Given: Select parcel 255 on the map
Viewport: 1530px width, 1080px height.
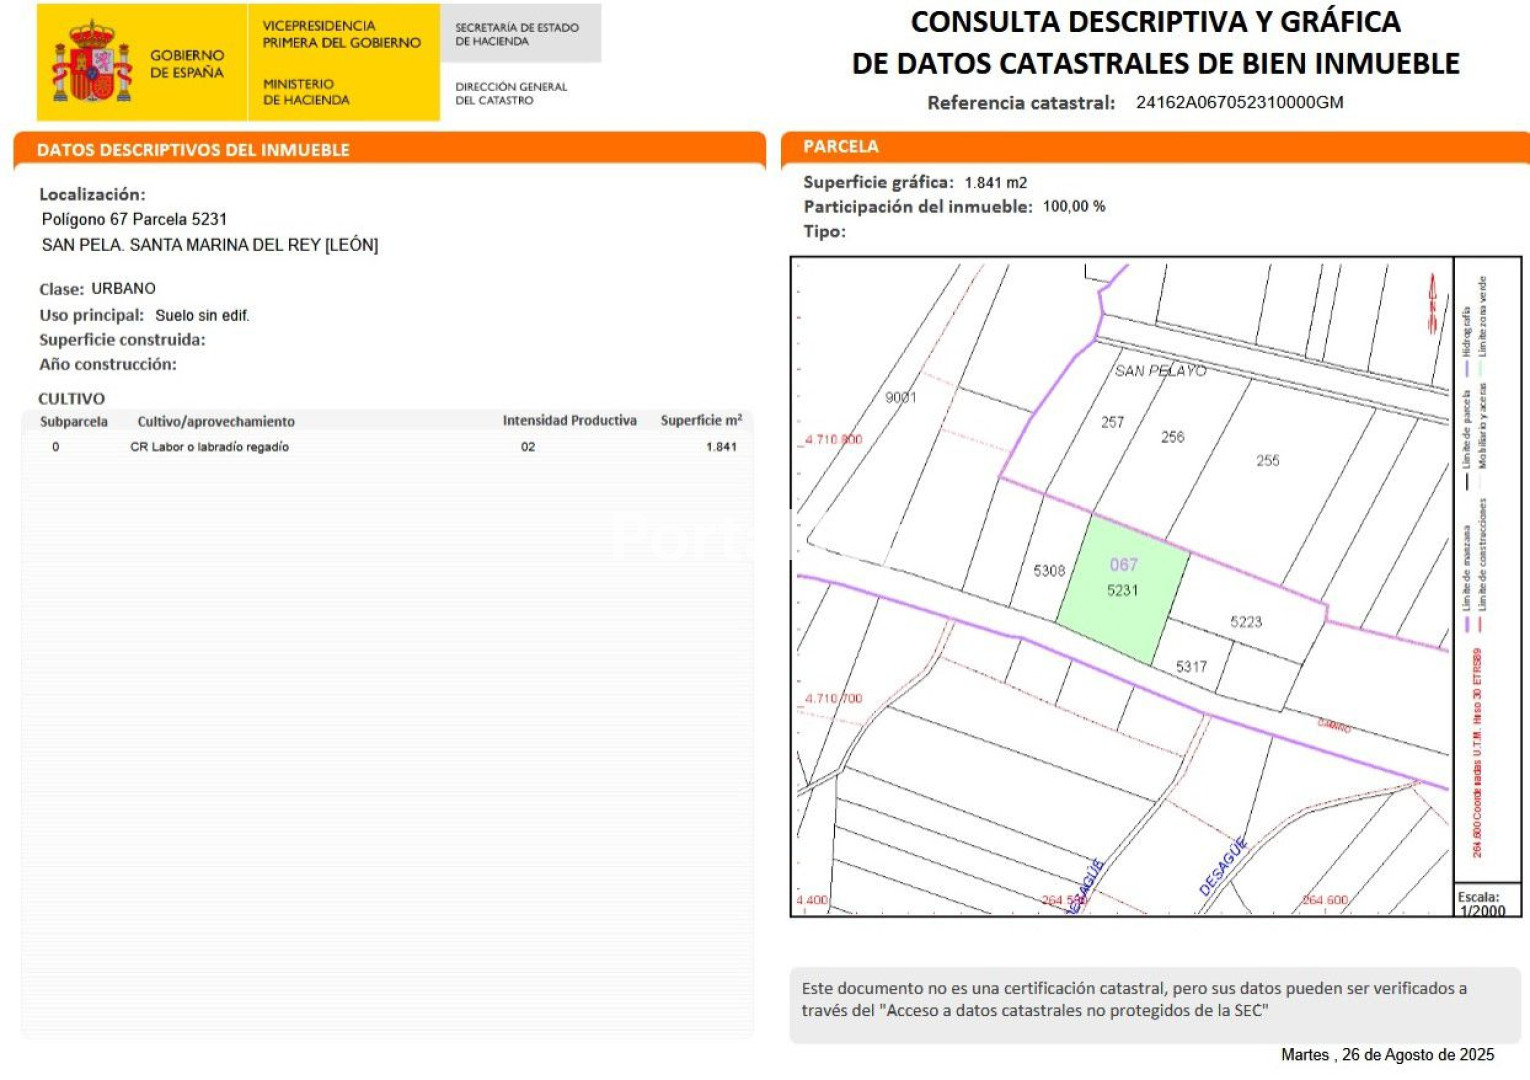Looking at the screenshot, I should (x=1267, y=461).
